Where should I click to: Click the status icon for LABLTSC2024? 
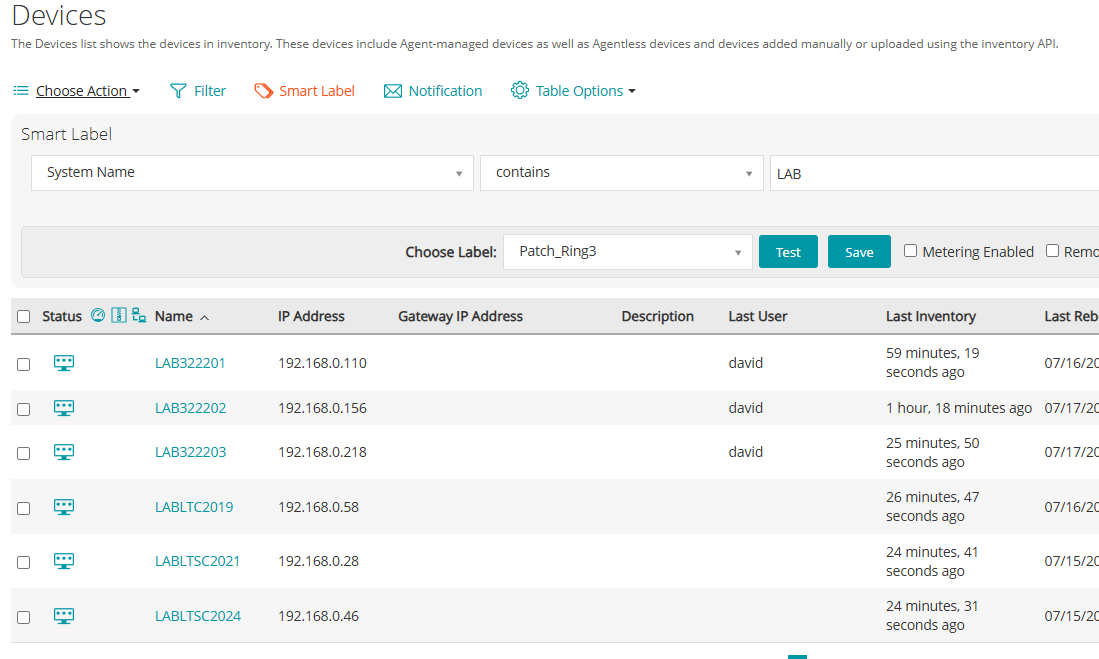pyautogui.click(x=64, y=616)
